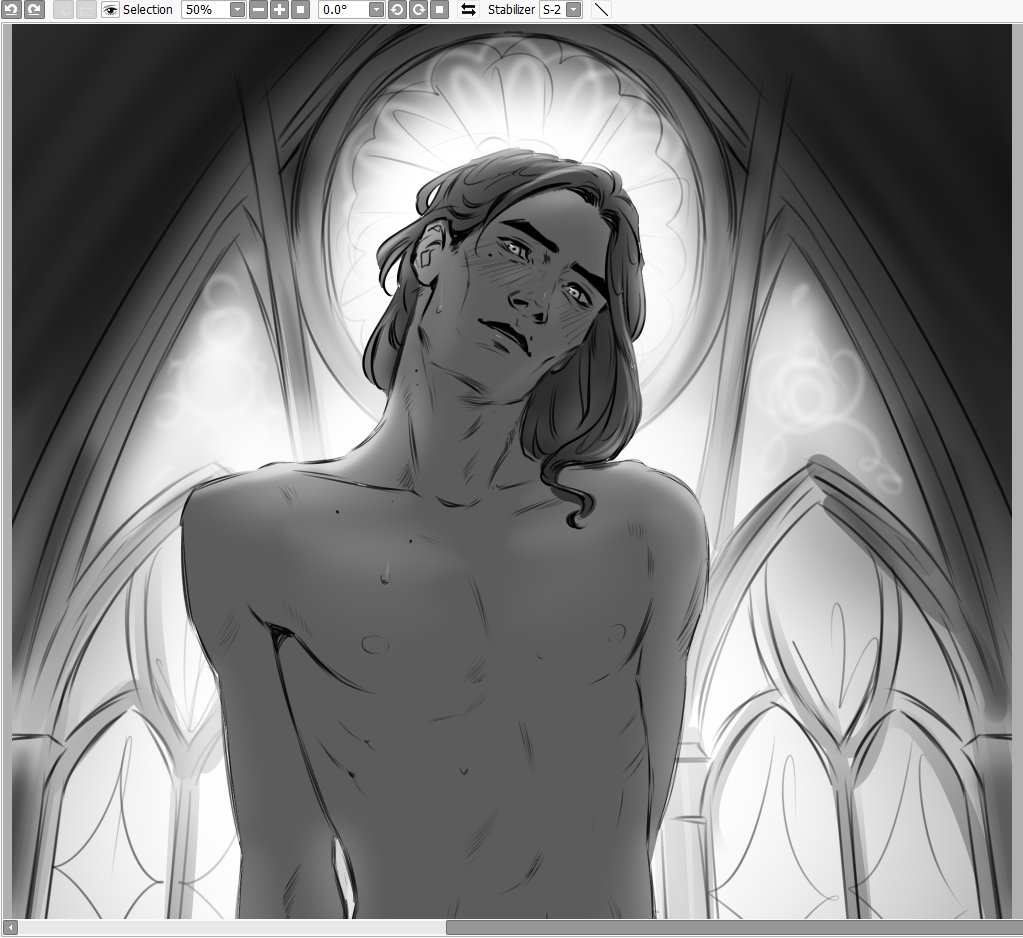Toggle the straight line drawing mode

(x=602, y=10)
